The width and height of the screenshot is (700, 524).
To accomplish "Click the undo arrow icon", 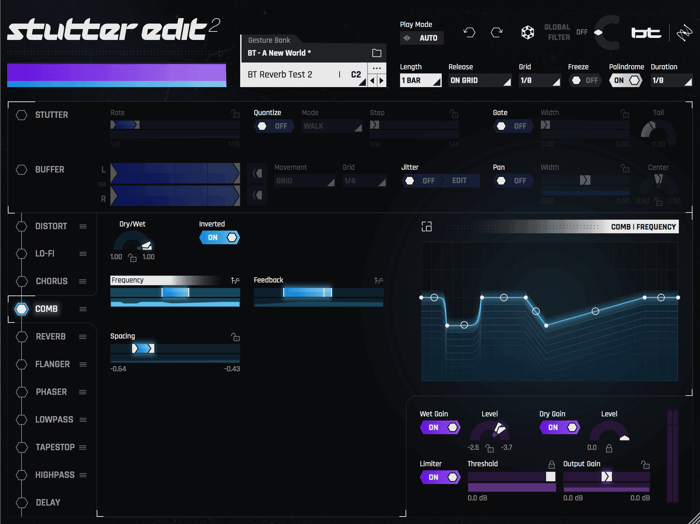I will click(469, 33).
